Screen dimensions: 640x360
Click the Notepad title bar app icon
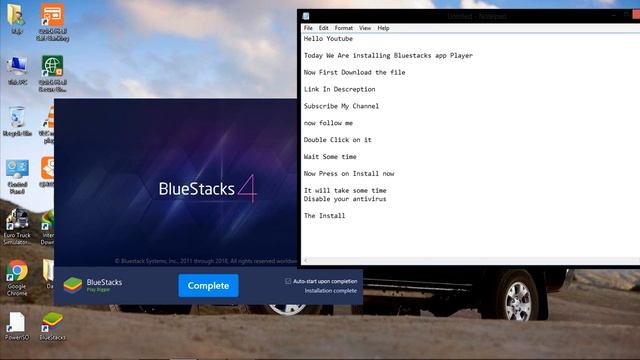pos(306,16)
